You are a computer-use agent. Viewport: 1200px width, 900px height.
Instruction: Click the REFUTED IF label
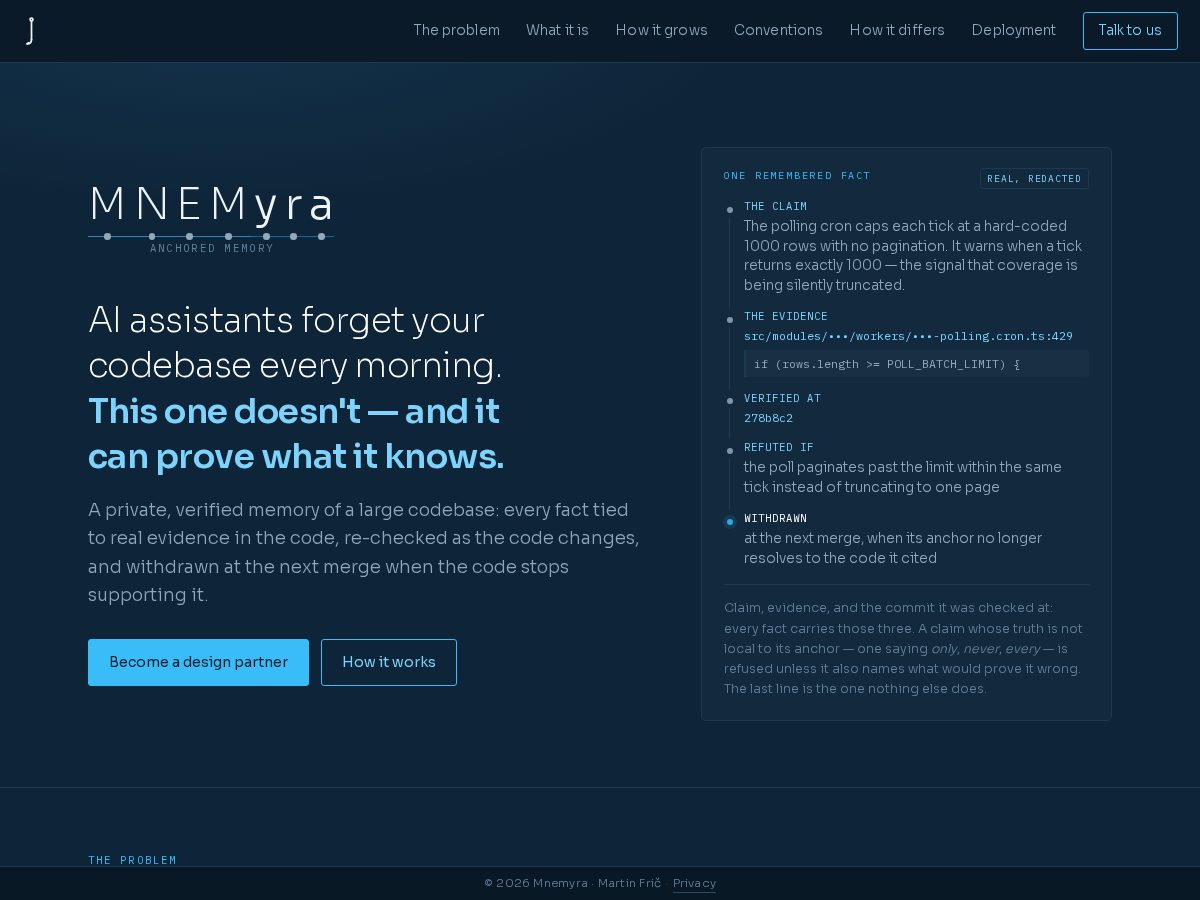click(x=779, y=448)
